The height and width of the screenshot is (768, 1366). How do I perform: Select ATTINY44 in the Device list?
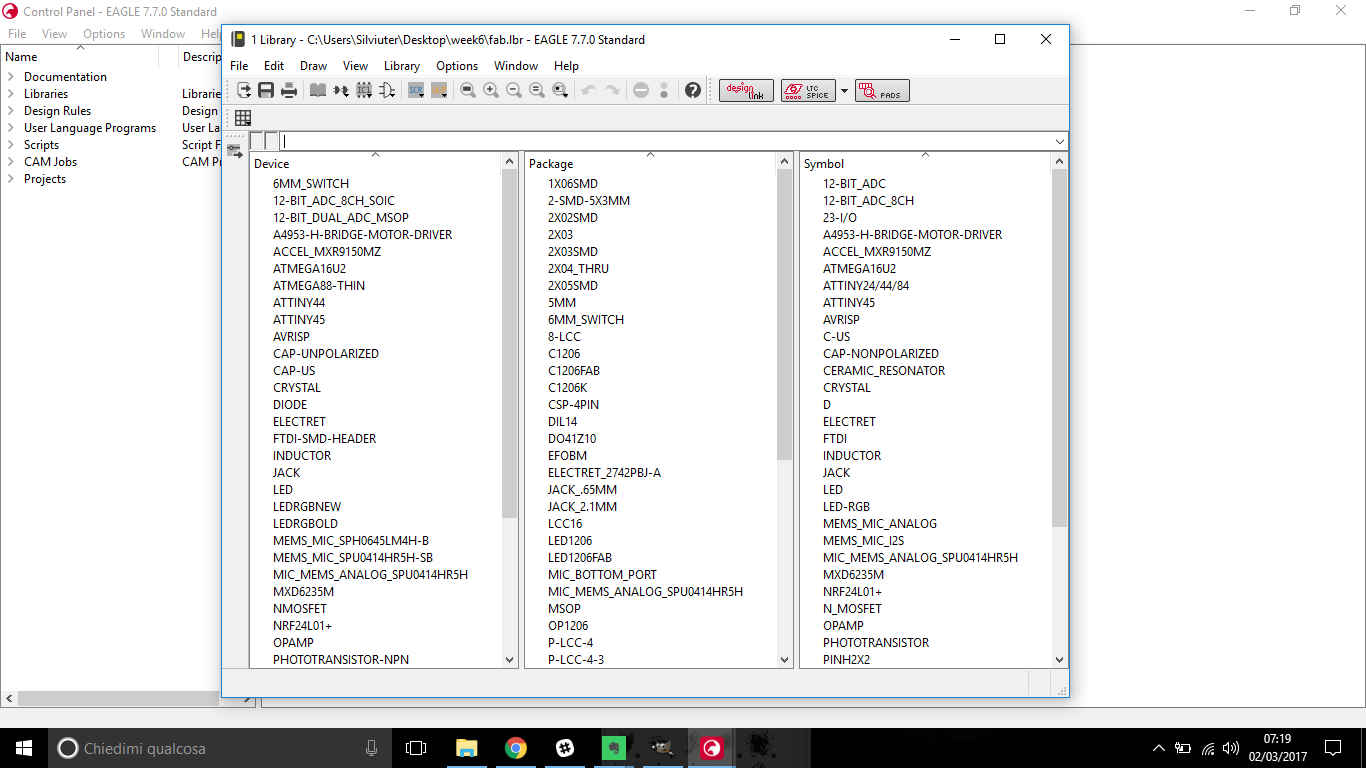click(x=299, y=303)
